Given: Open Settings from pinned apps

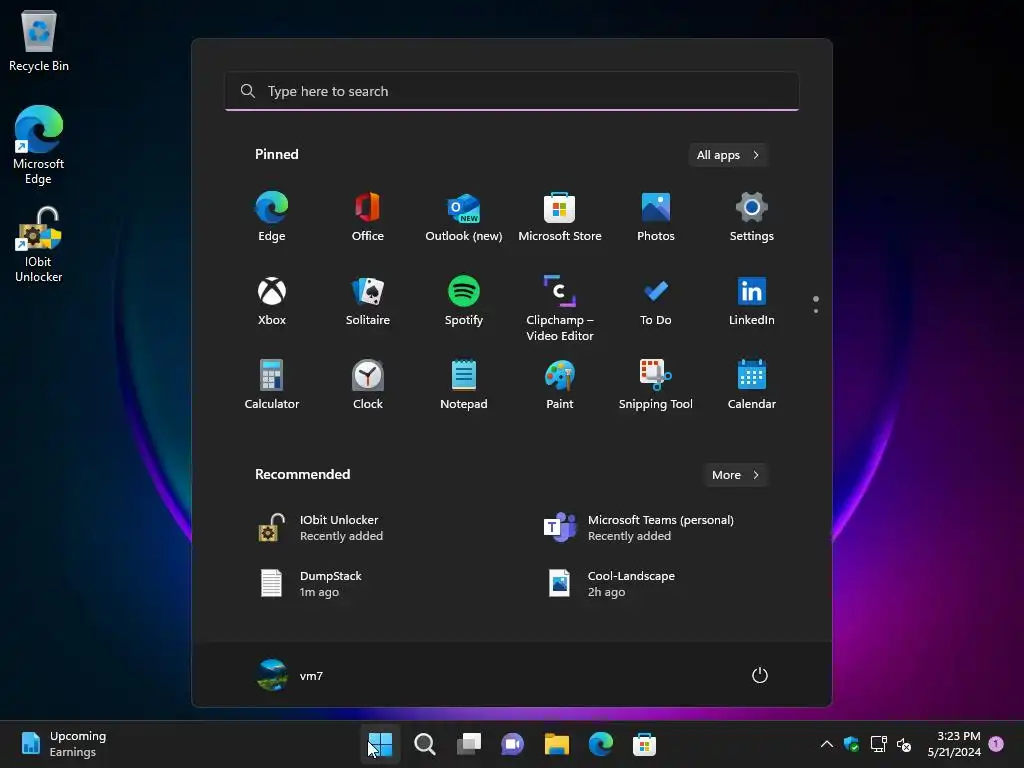Looking at the screenshot, I should tap(752, 217).
